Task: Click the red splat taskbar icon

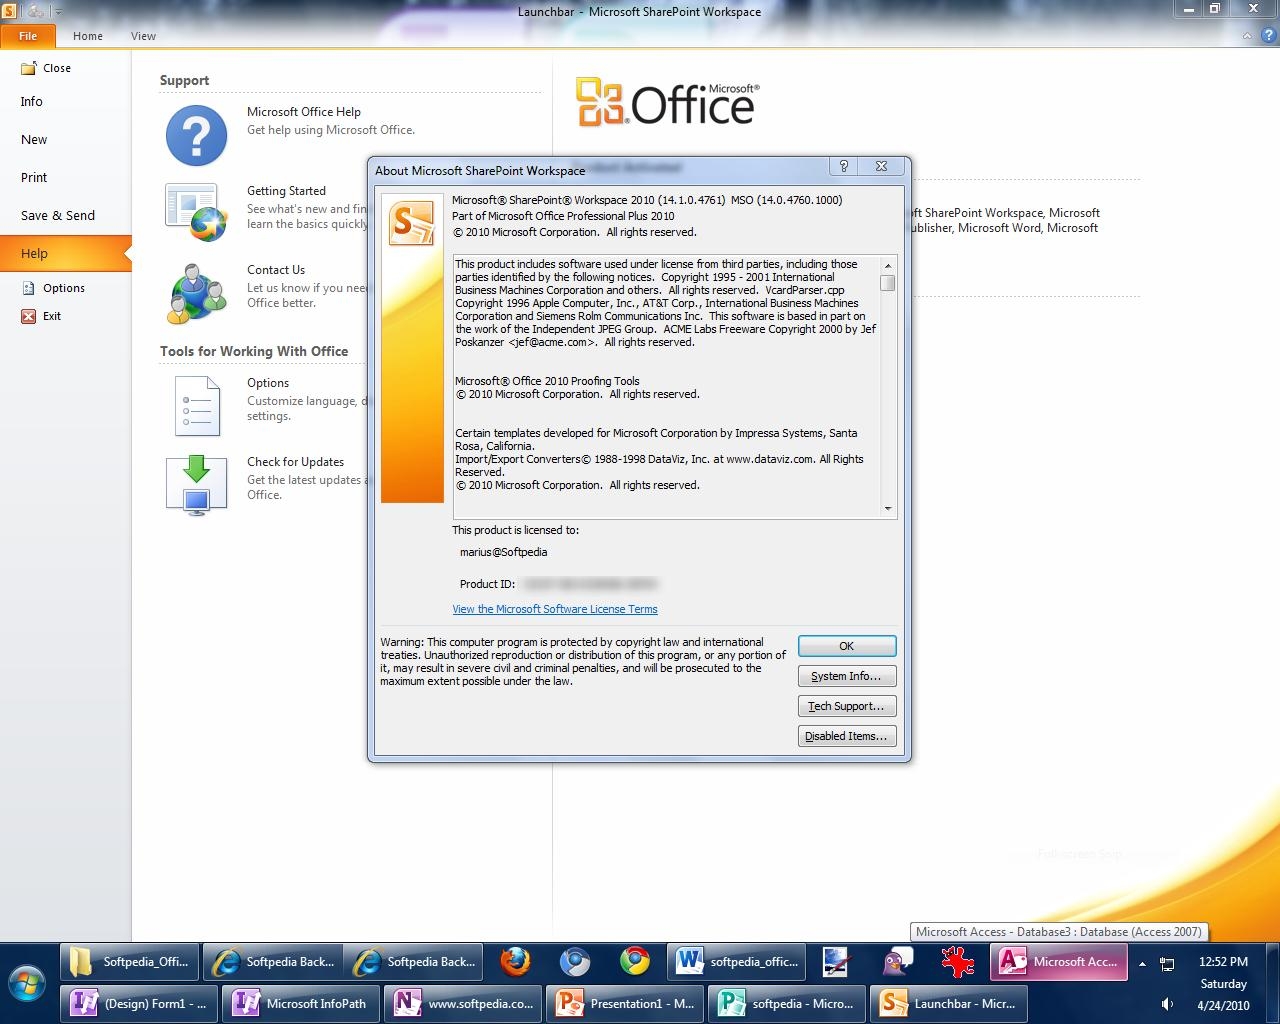Action: coord(957,962)
